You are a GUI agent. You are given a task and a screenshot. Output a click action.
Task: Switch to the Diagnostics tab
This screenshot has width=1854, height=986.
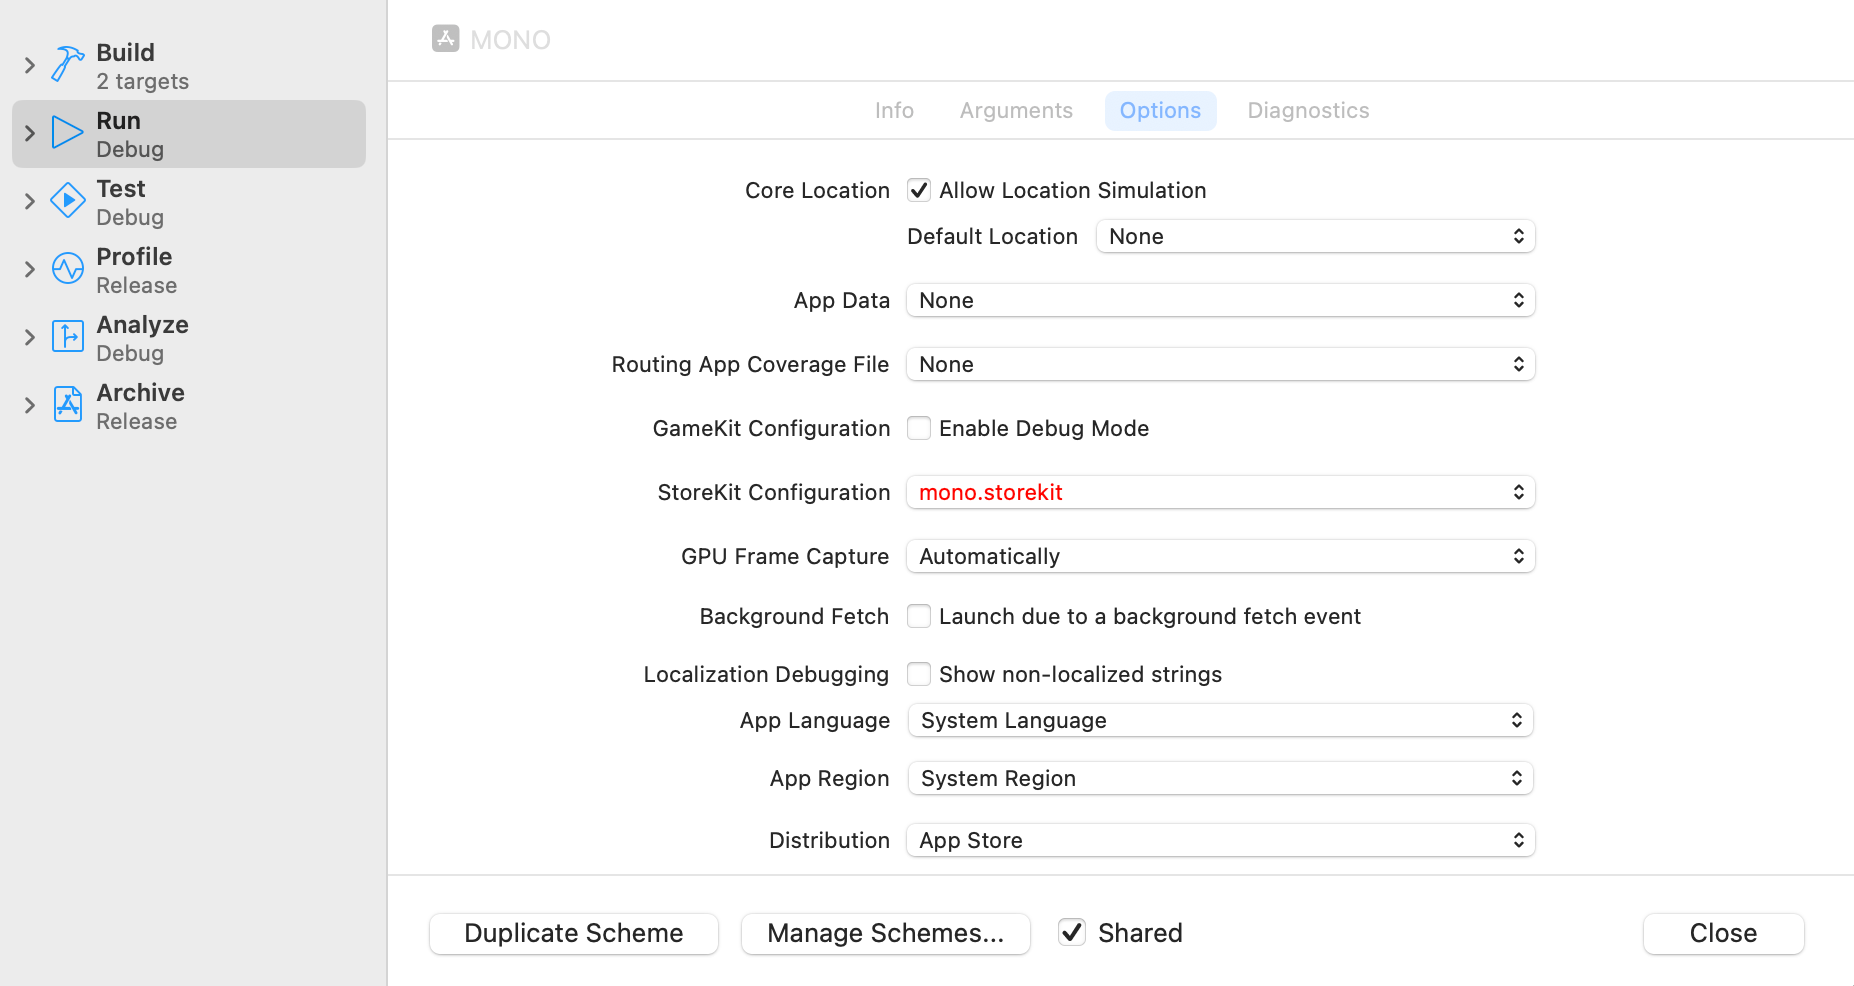click(x=1308, y=110)
